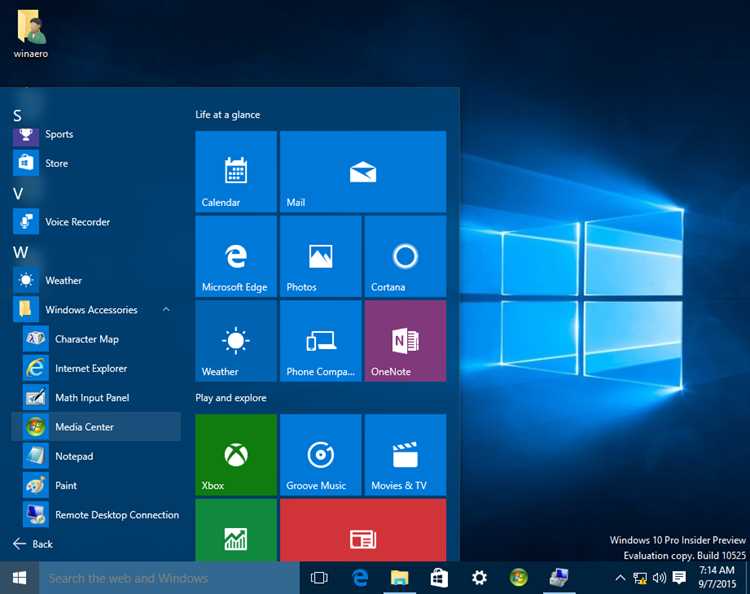This screenshot has height=594, width=750.
Task: Launch the OneNote tile
Action: (405, 341)
